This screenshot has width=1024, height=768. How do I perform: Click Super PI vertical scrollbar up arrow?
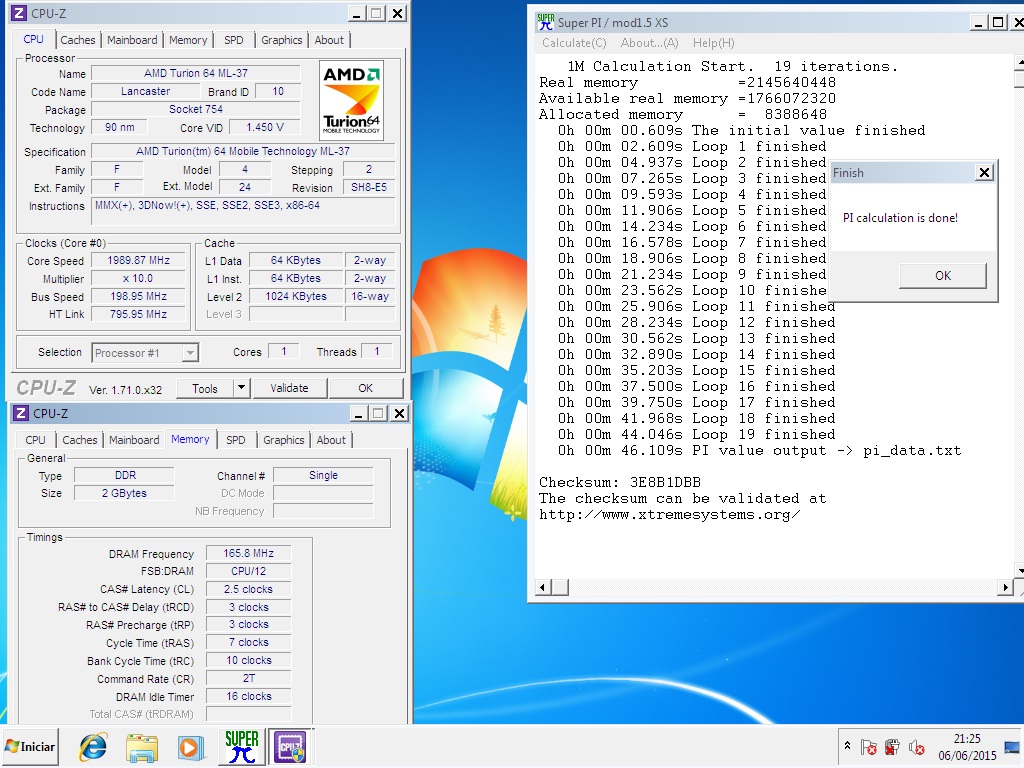pyautogui.click(x=1019, y=63)
